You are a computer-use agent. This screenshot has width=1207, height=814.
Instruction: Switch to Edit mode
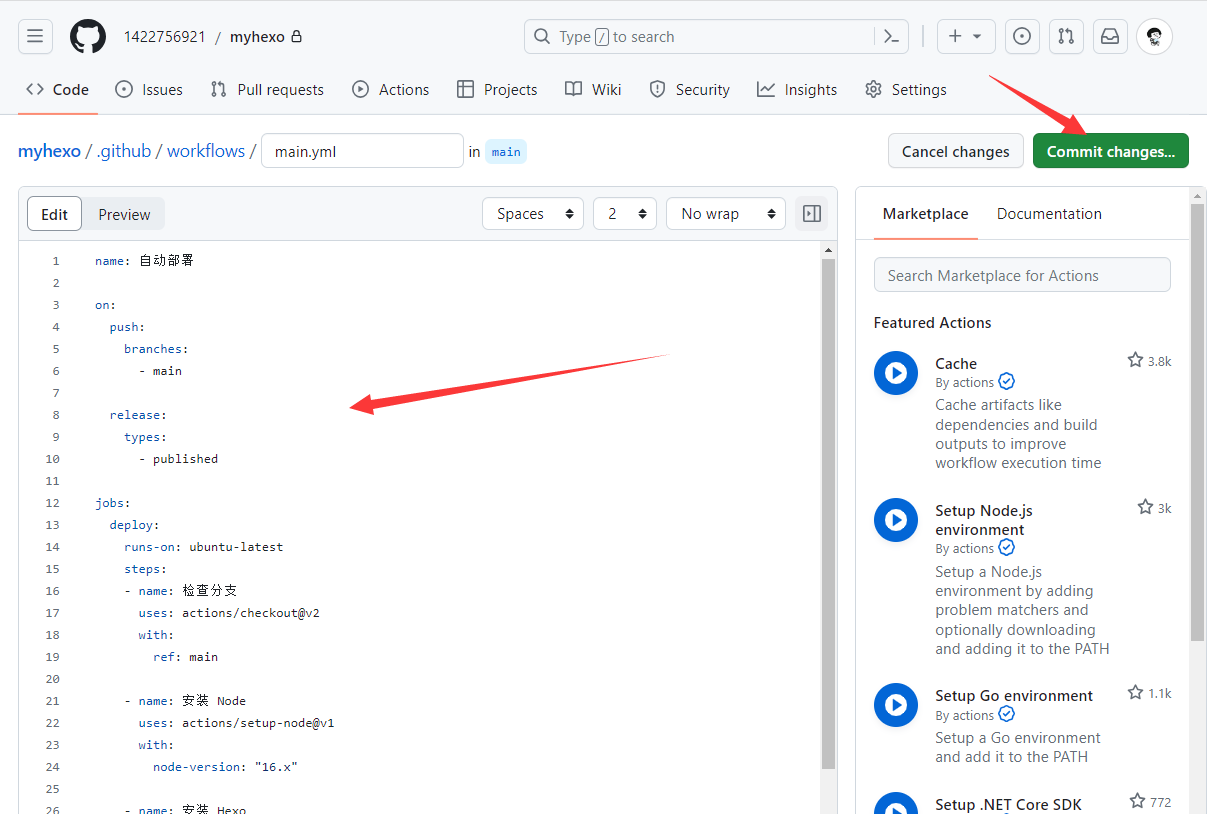55,214
